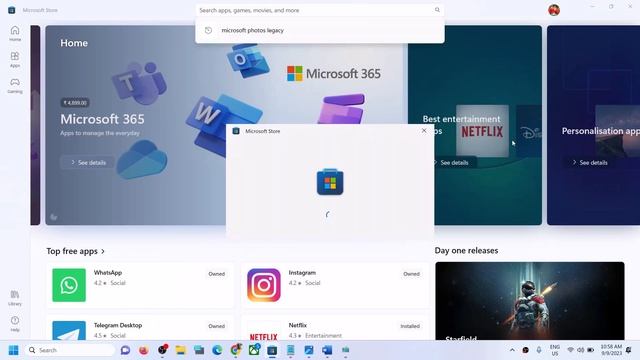This screenshot has height=360, width=640.
Task: Open the user profile avatar
Action: 554,10
